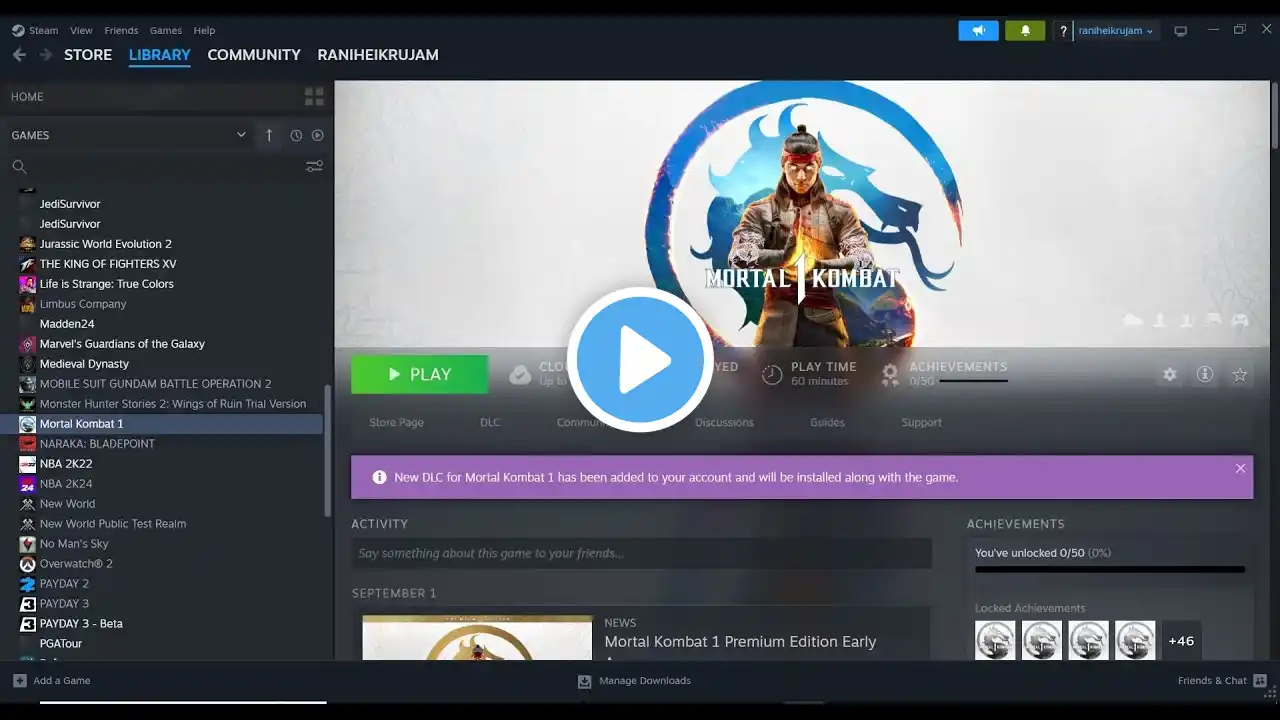Viewport: 1280px width, 720px height.
Task: Show the +46 more locked achievements
Action: click(1181, 641)
